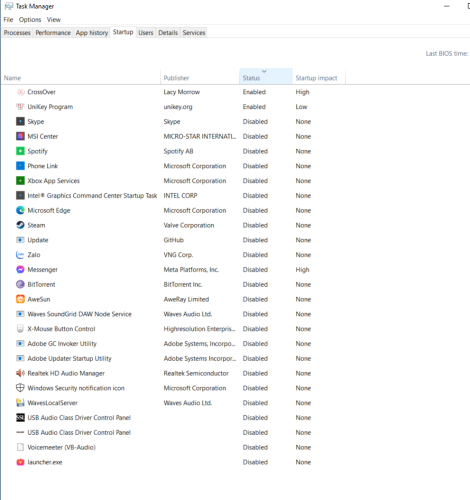
Task: Select the USB Audio row with SSL icon
Action: (173, 417)
